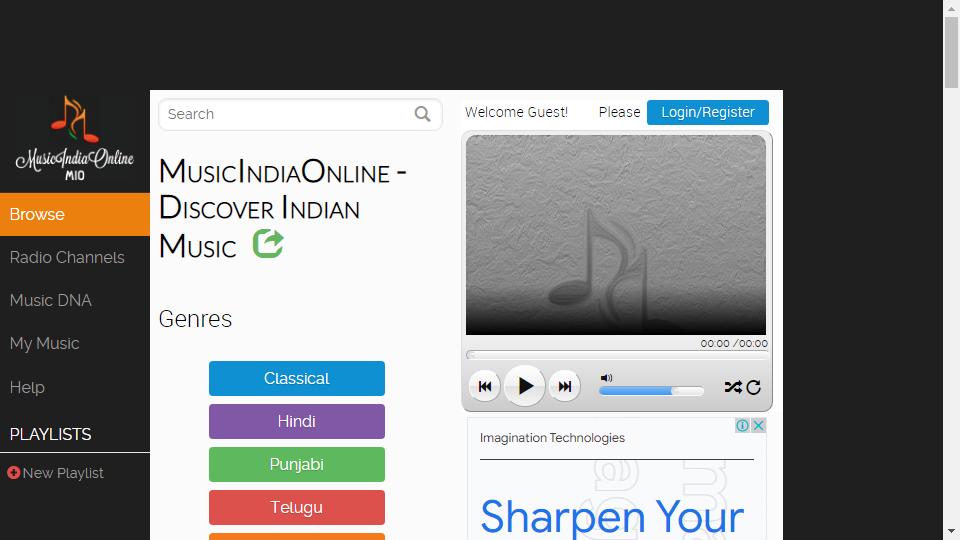Skip to previous track
This screenshot has width=960, height=540.
pos(485,386)
